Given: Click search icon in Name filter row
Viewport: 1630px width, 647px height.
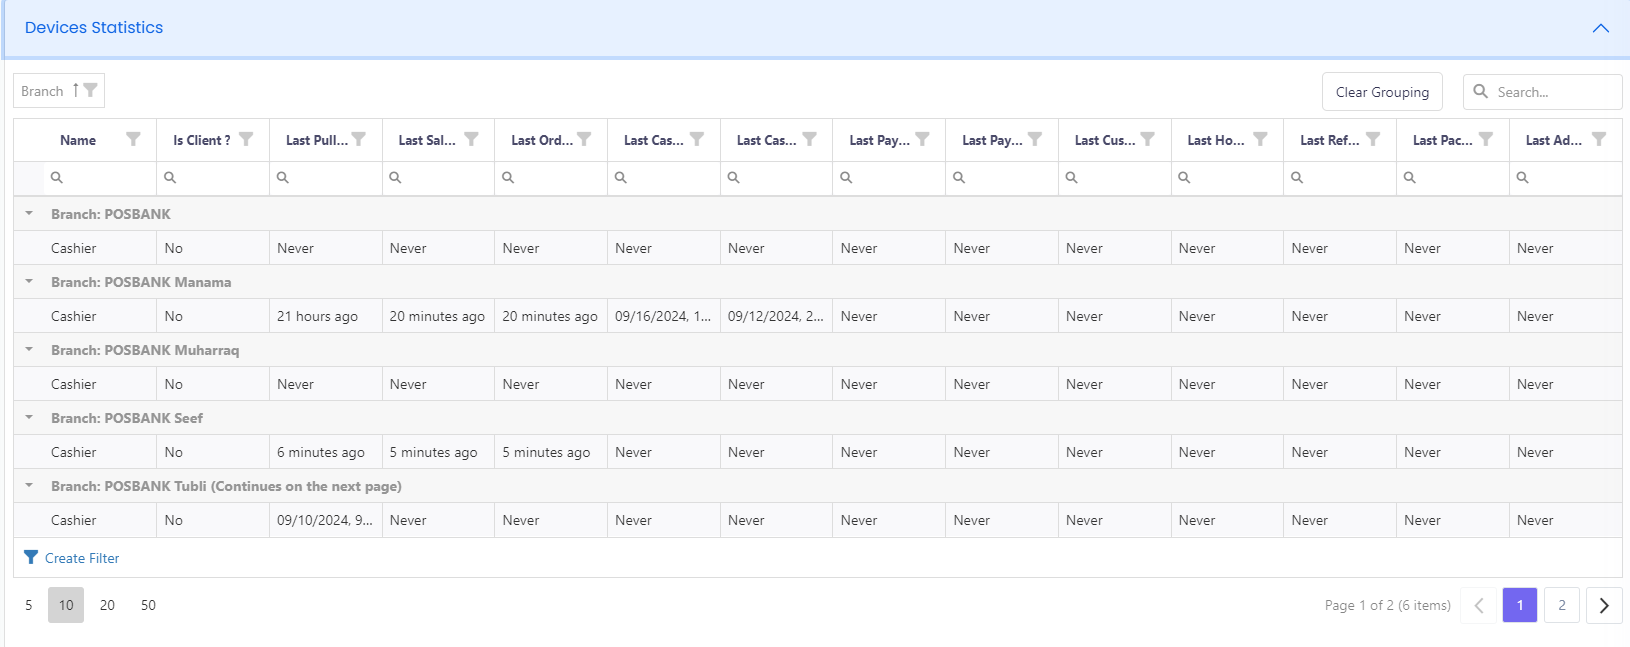Looking at the screenshot, I should (57, 177).
